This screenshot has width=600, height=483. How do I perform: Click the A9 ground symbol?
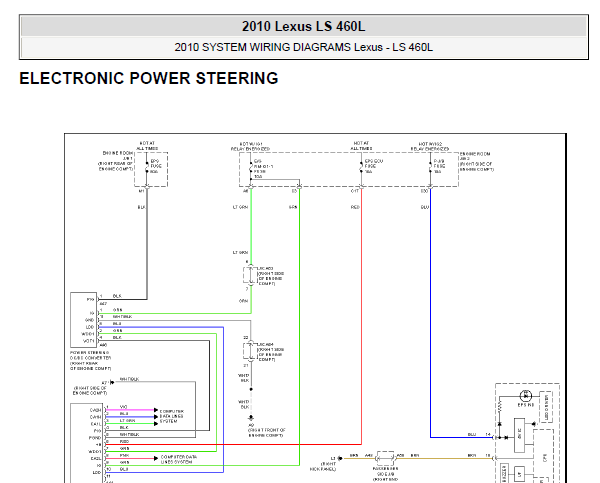pos(251,418)
